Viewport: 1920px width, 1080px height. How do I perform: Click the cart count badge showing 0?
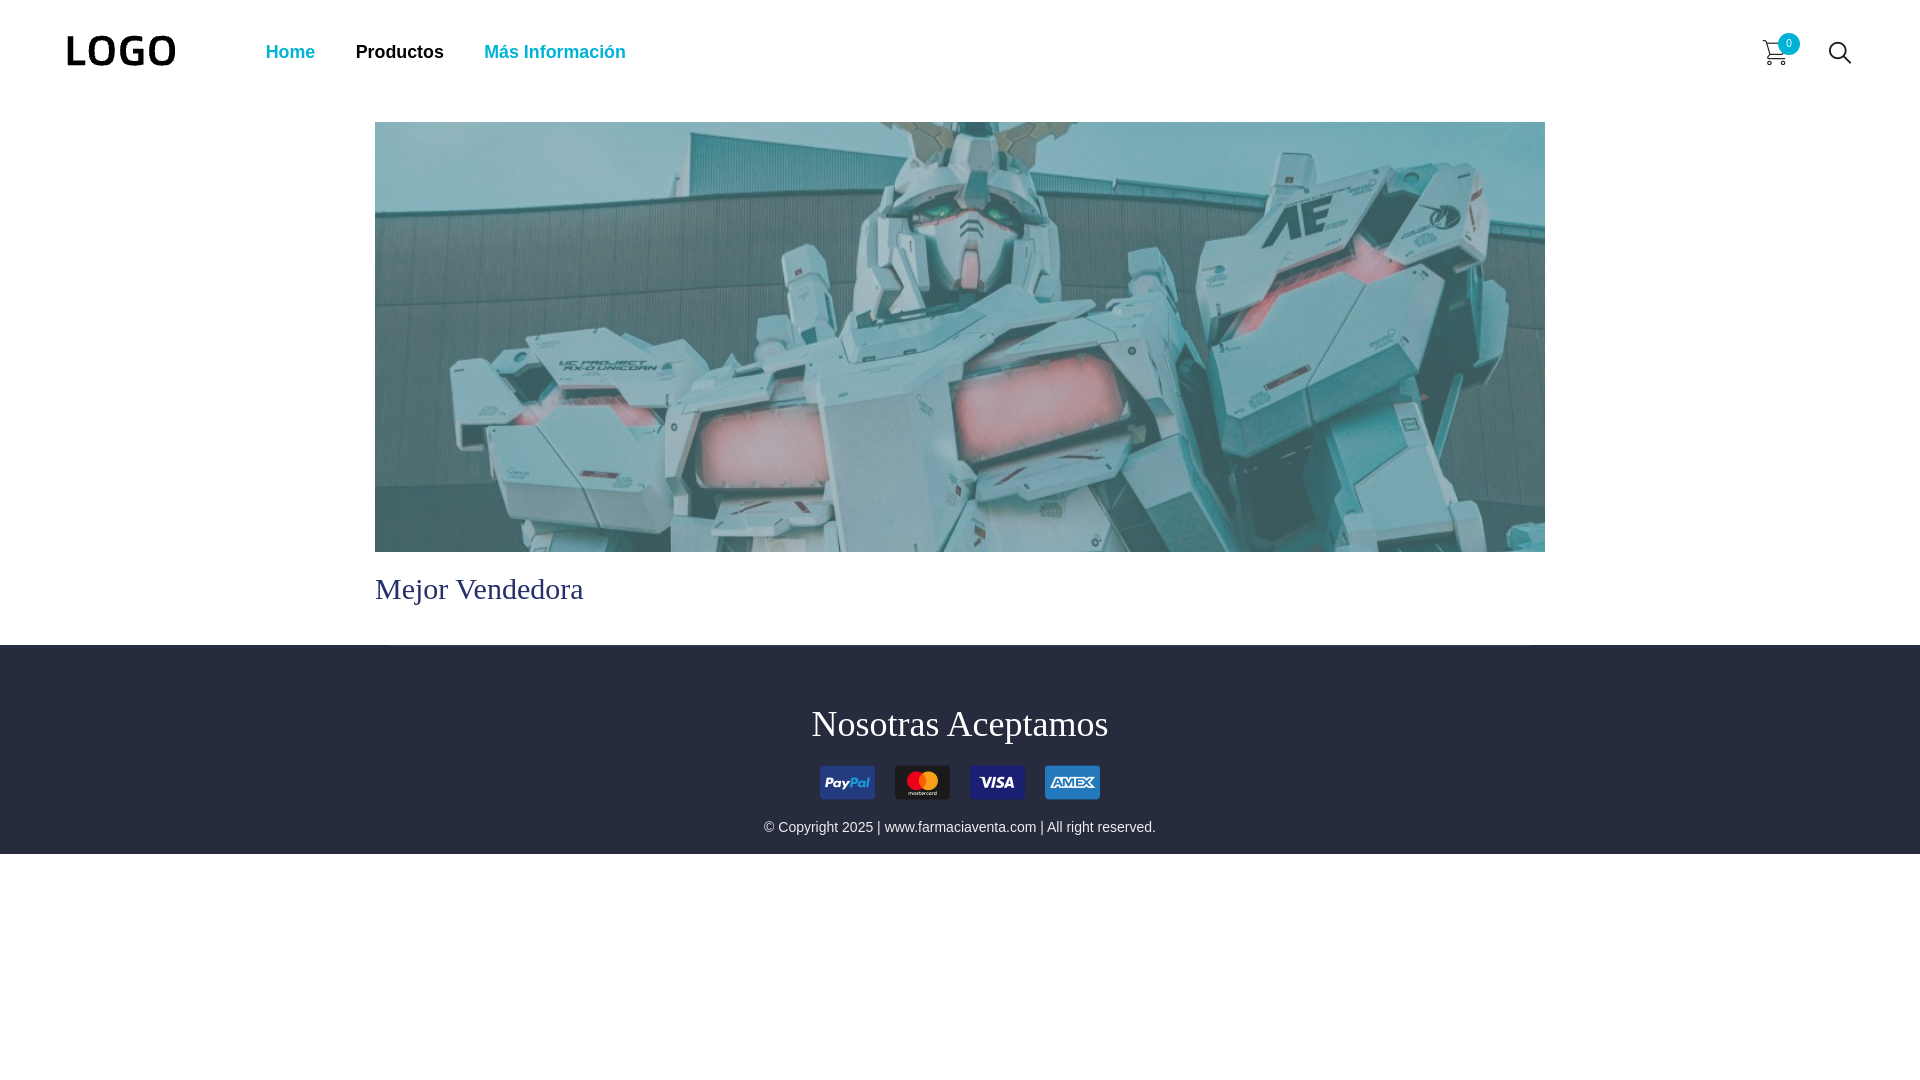[x=1789, y=44]
